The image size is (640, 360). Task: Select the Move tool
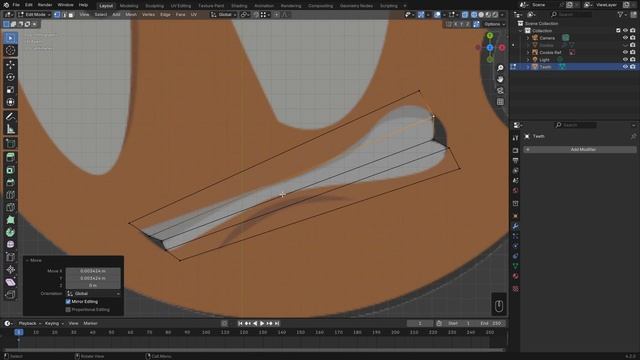pyautogui.click(x=11, y=64)
